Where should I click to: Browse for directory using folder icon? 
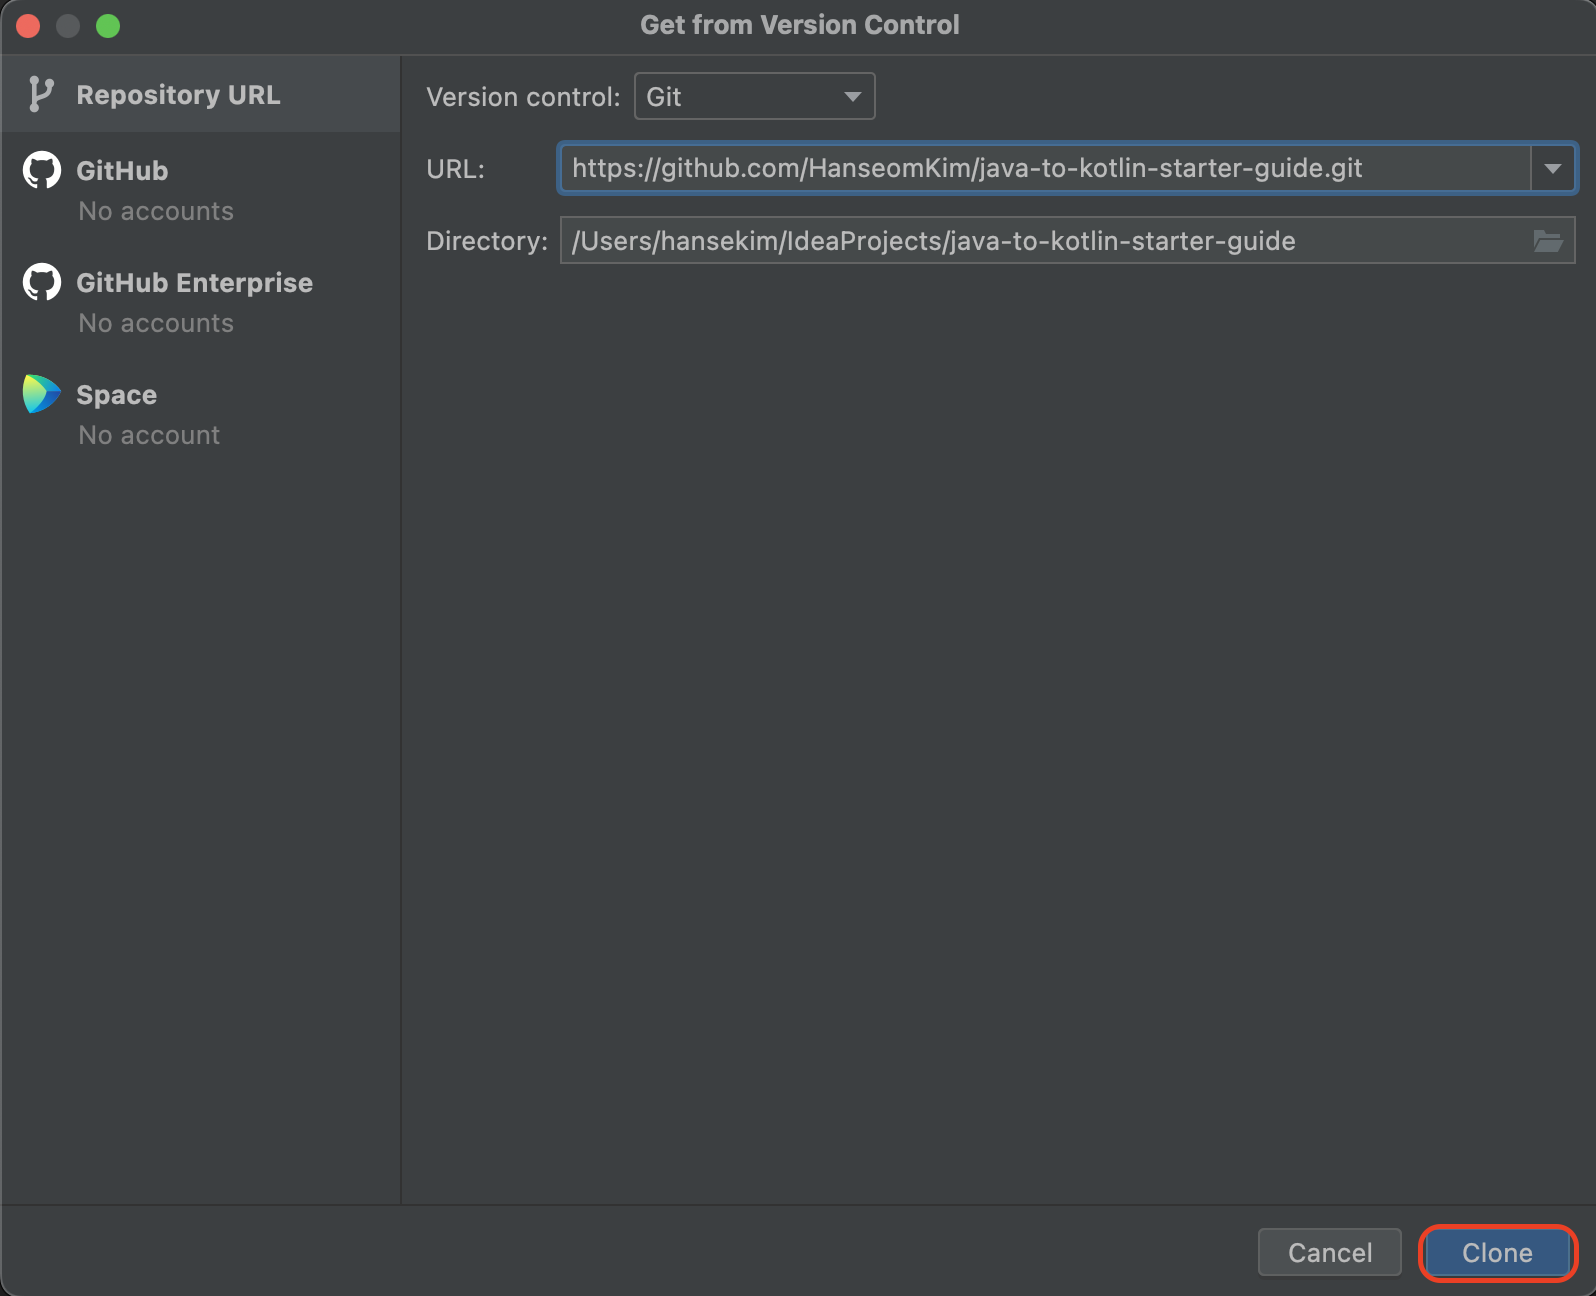(1548, 240)
